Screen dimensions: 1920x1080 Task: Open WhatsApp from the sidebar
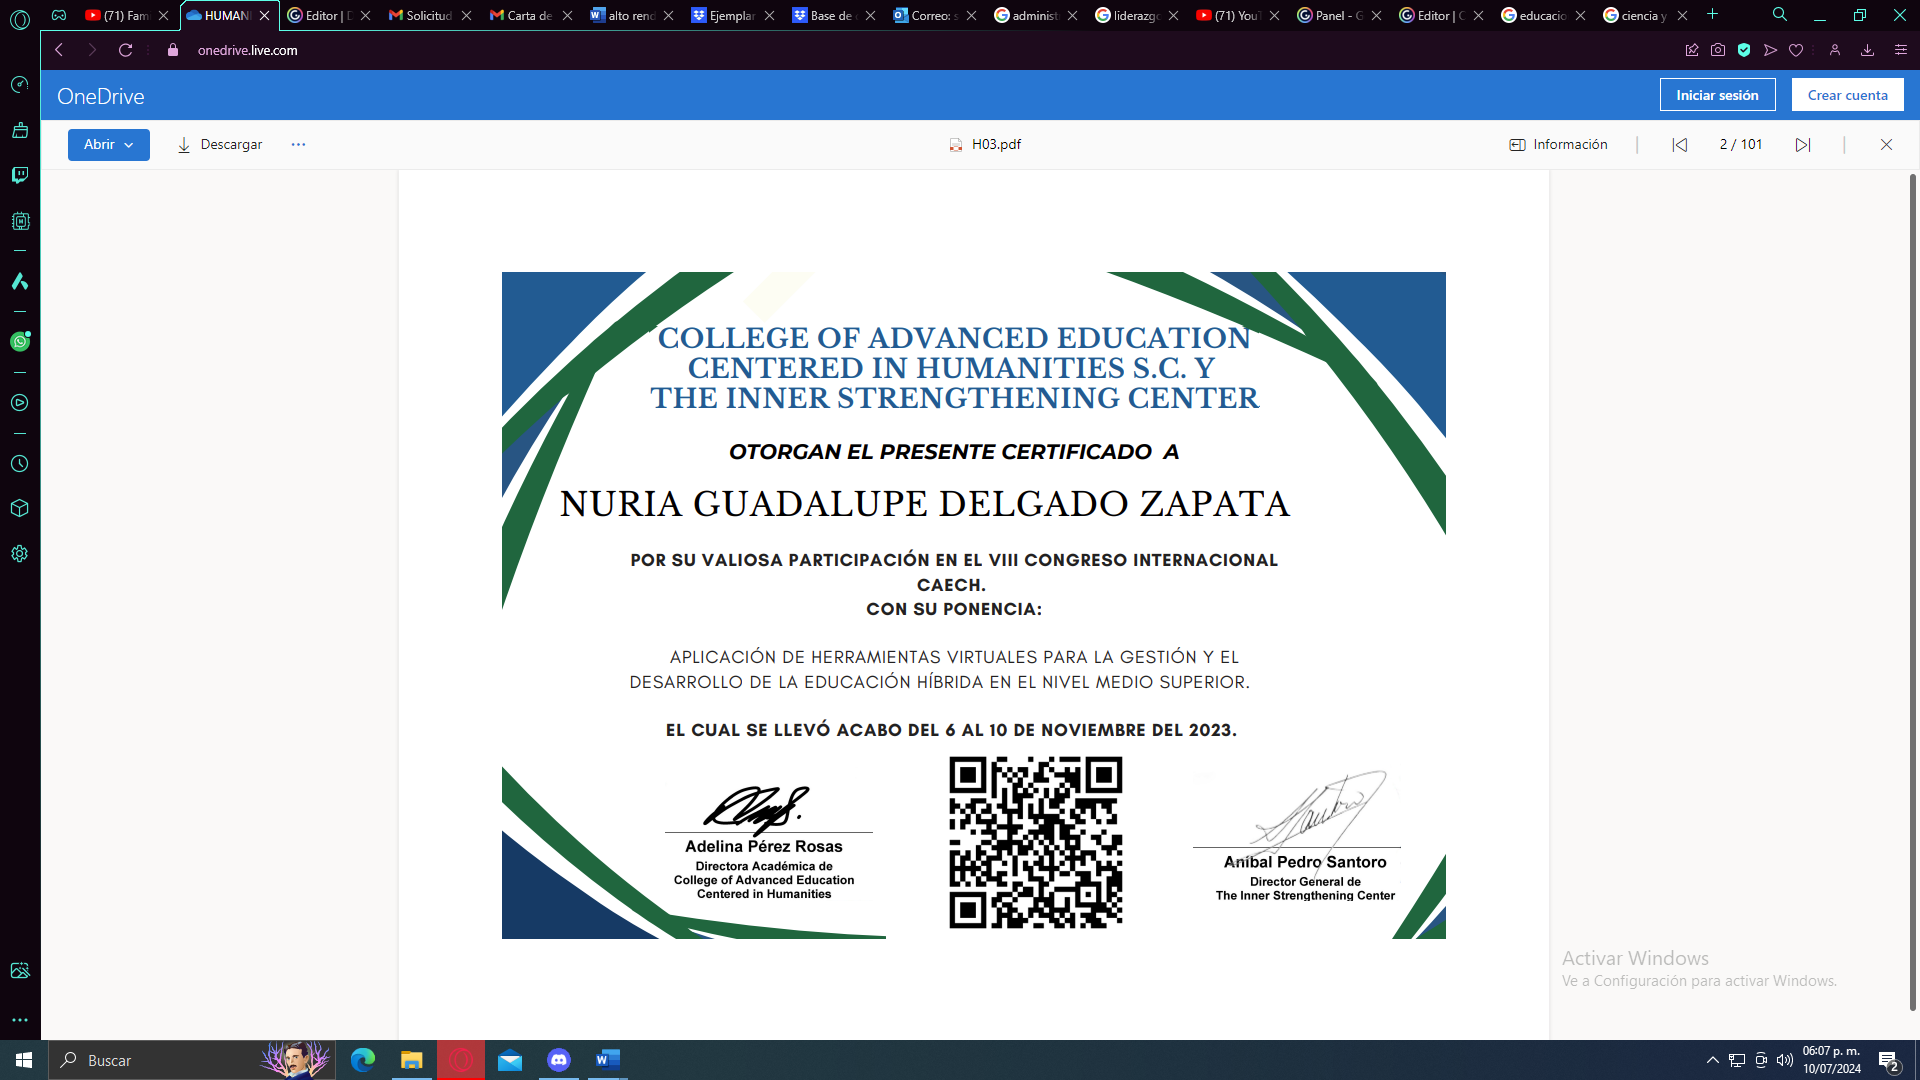19,341
